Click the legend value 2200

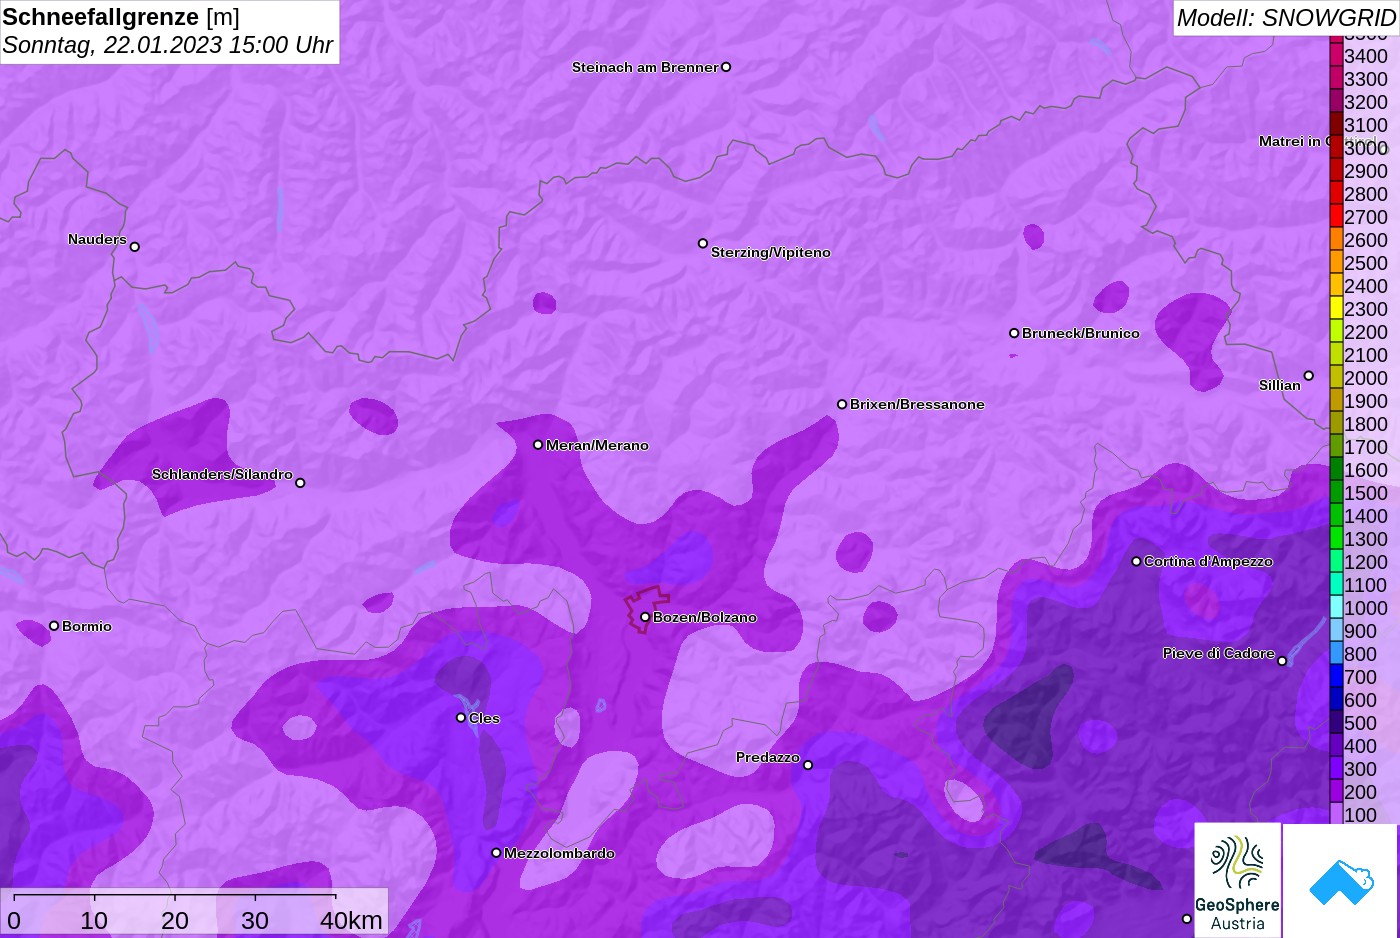click(x=1366, y=332)
